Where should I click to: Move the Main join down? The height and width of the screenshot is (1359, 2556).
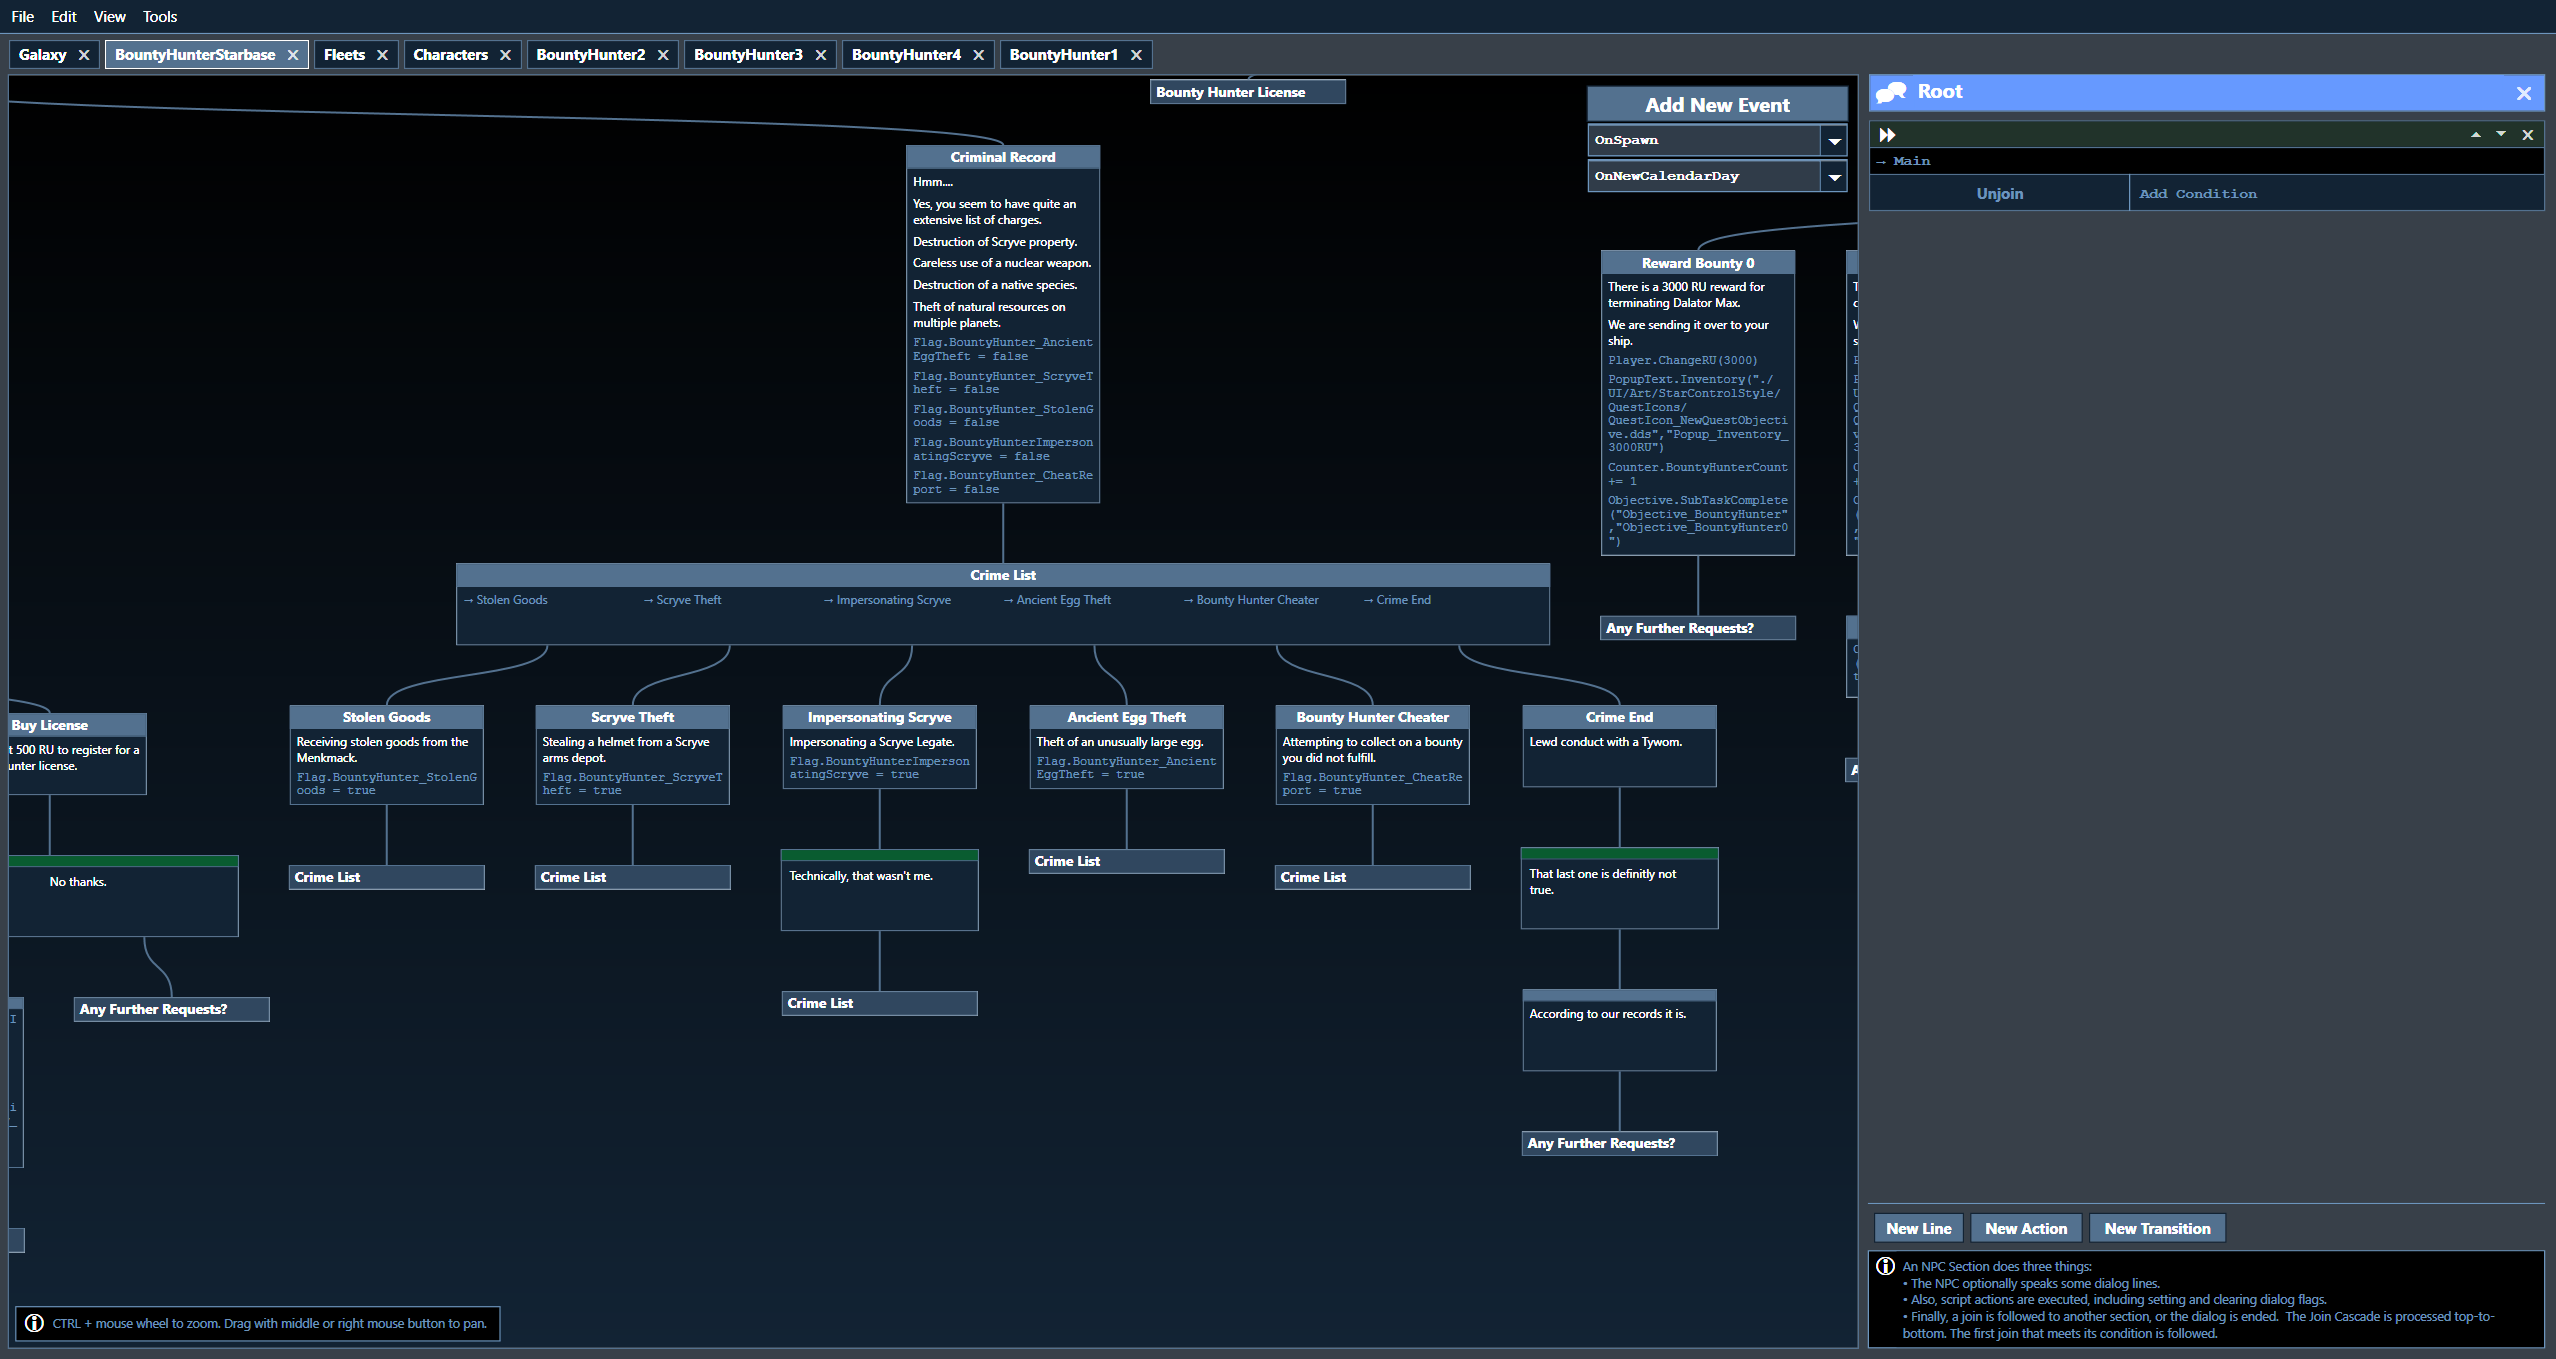tap(2501, 135)
